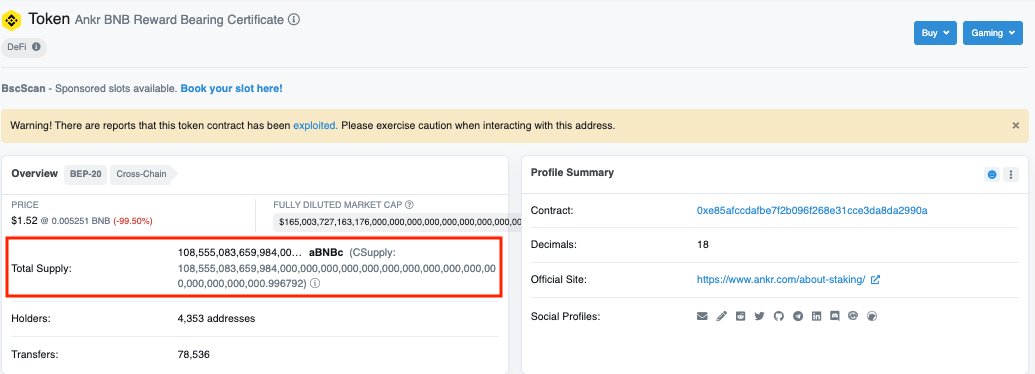Screen dimensions: 1035x374
Task: Open the CoinMarketCap profile icon
Action: [x=853, y=317]
